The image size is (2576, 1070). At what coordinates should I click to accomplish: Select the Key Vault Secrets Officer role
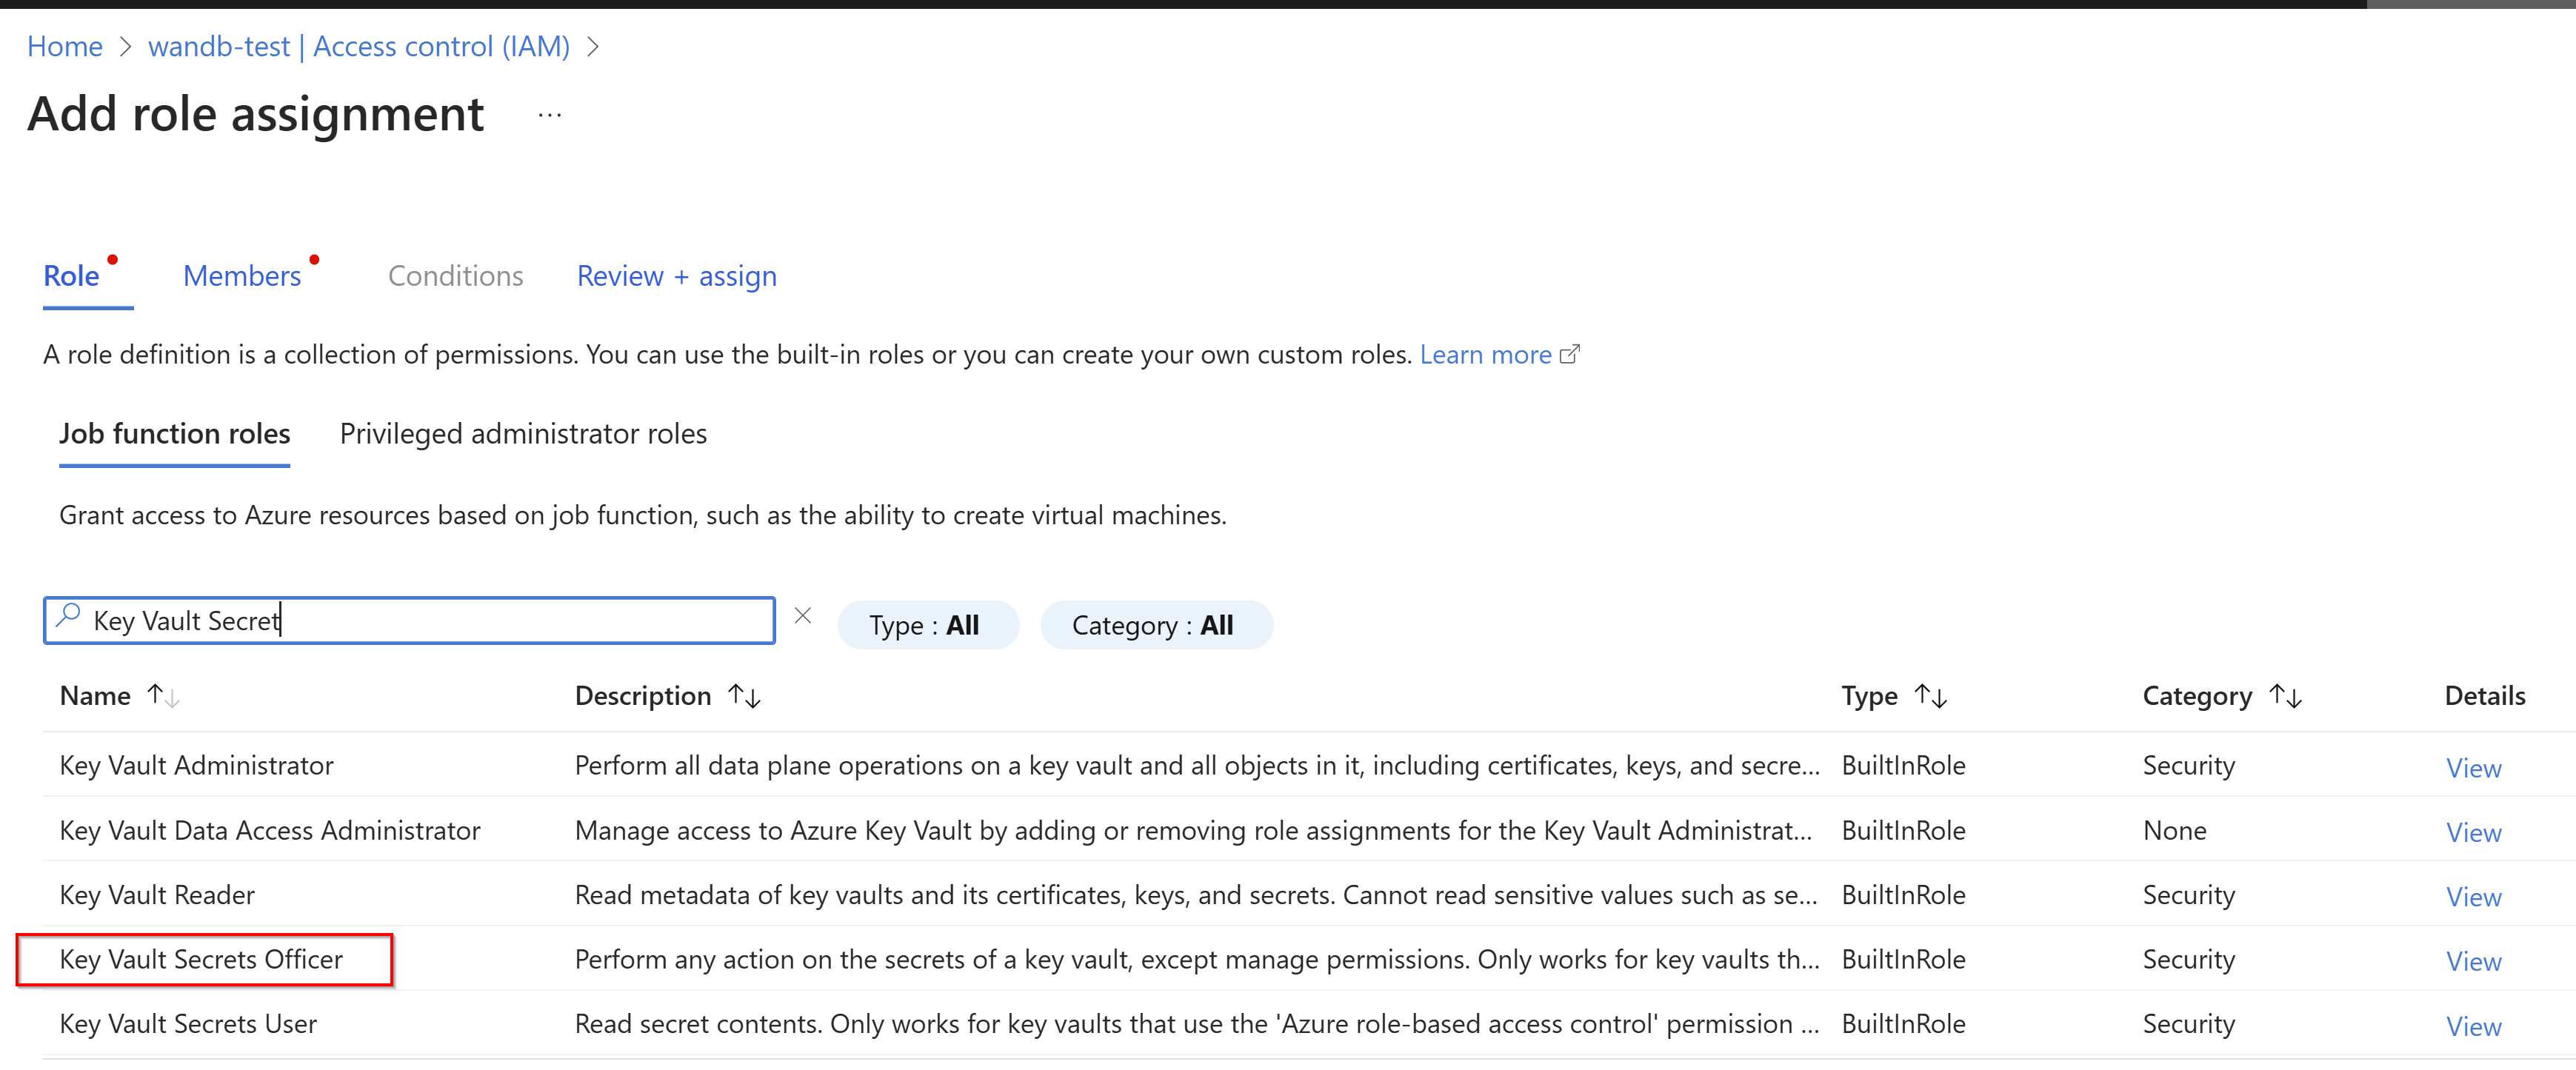[201, 959]
